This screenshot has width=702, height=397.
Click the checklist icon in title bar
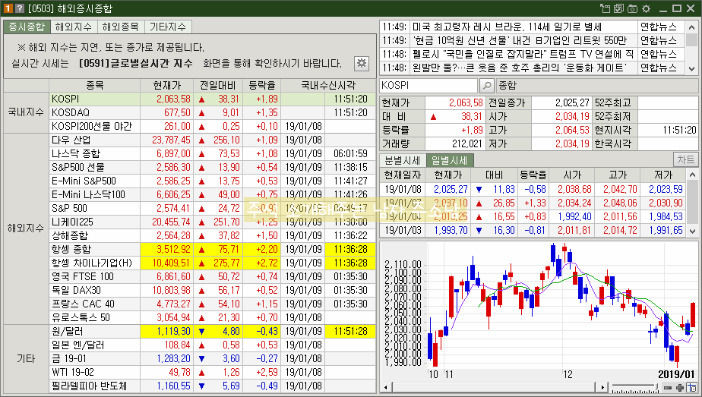(619, 9)
